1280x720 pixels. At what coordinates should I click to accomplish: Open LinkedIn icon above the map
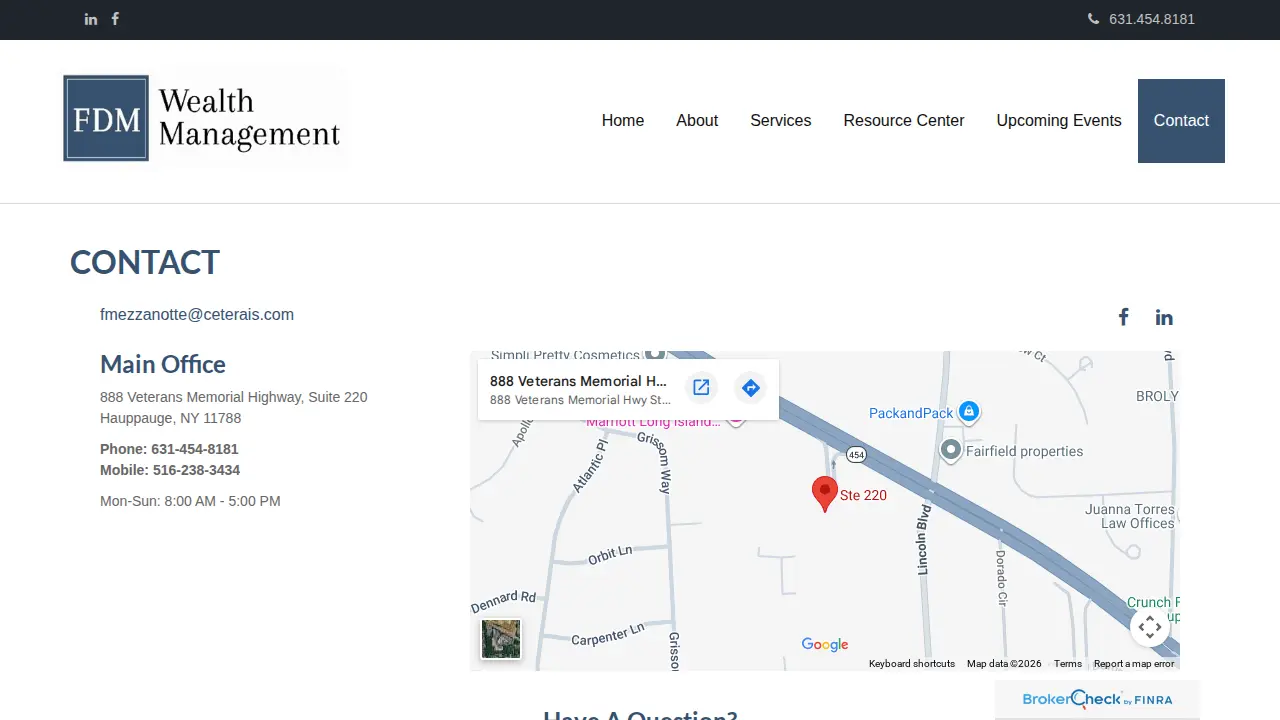(x=1164, y=317)
